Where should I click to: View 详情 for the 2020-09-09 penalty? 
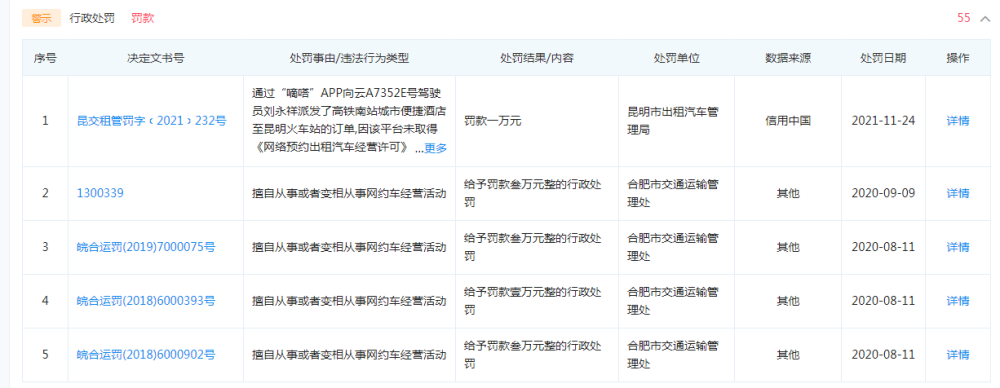point(958,193)
